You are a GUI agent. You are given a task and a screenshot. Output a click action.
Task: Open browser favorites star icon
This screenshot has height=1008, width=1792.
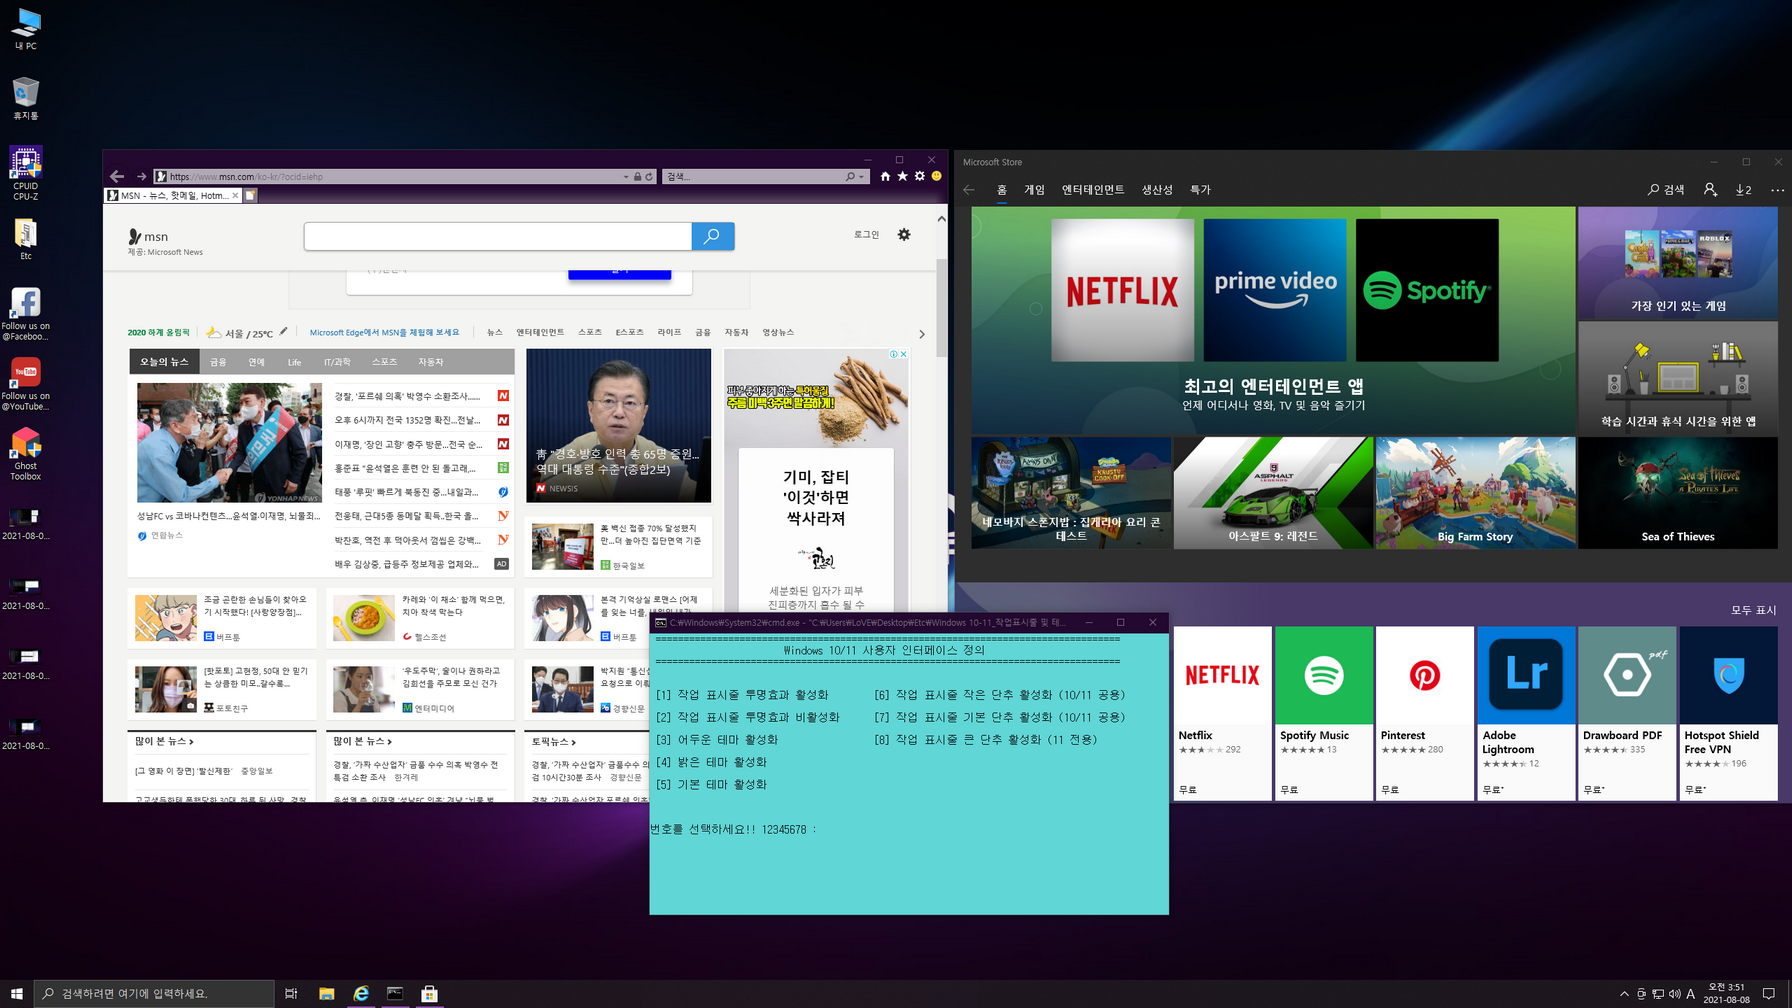(902, 176)
